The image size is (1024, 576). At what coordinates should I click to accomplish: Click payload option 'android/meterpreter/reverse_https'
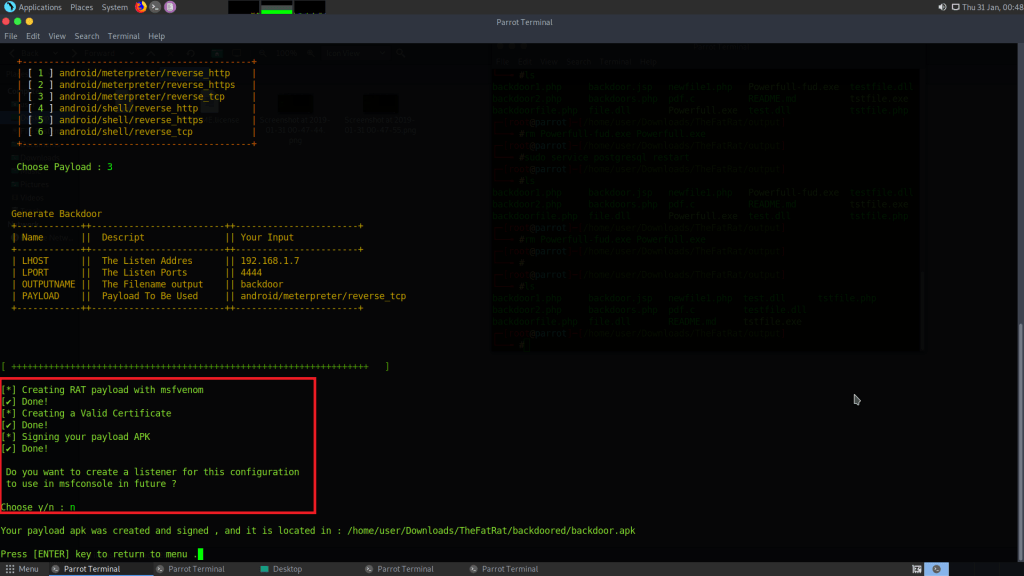(x=147, y=85)
